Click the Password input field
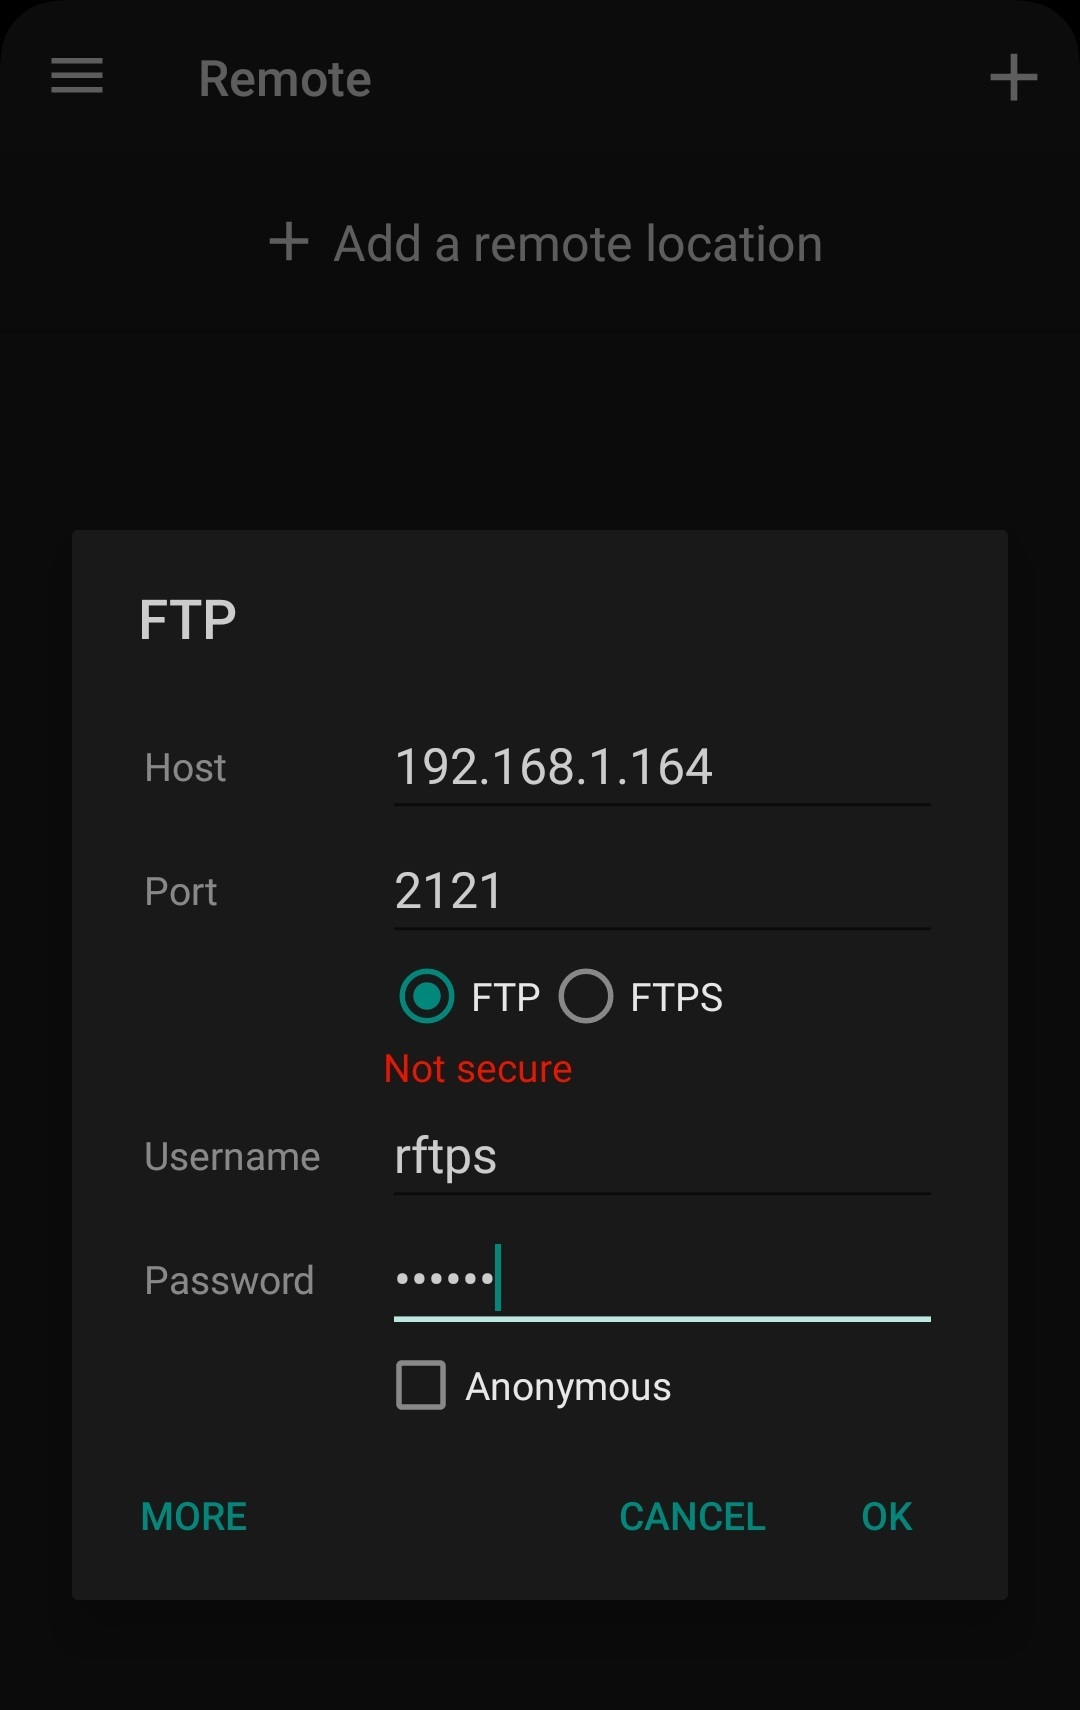 coord(660,1280)
